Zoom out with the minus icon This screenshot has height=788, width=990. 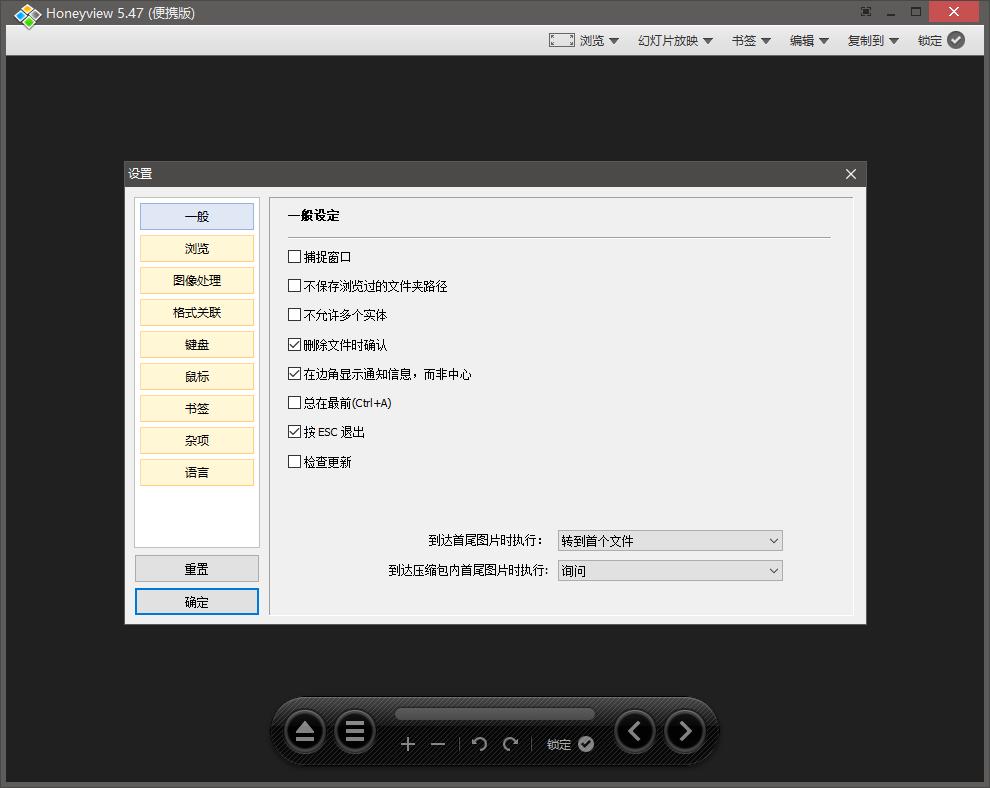[438, 744]
